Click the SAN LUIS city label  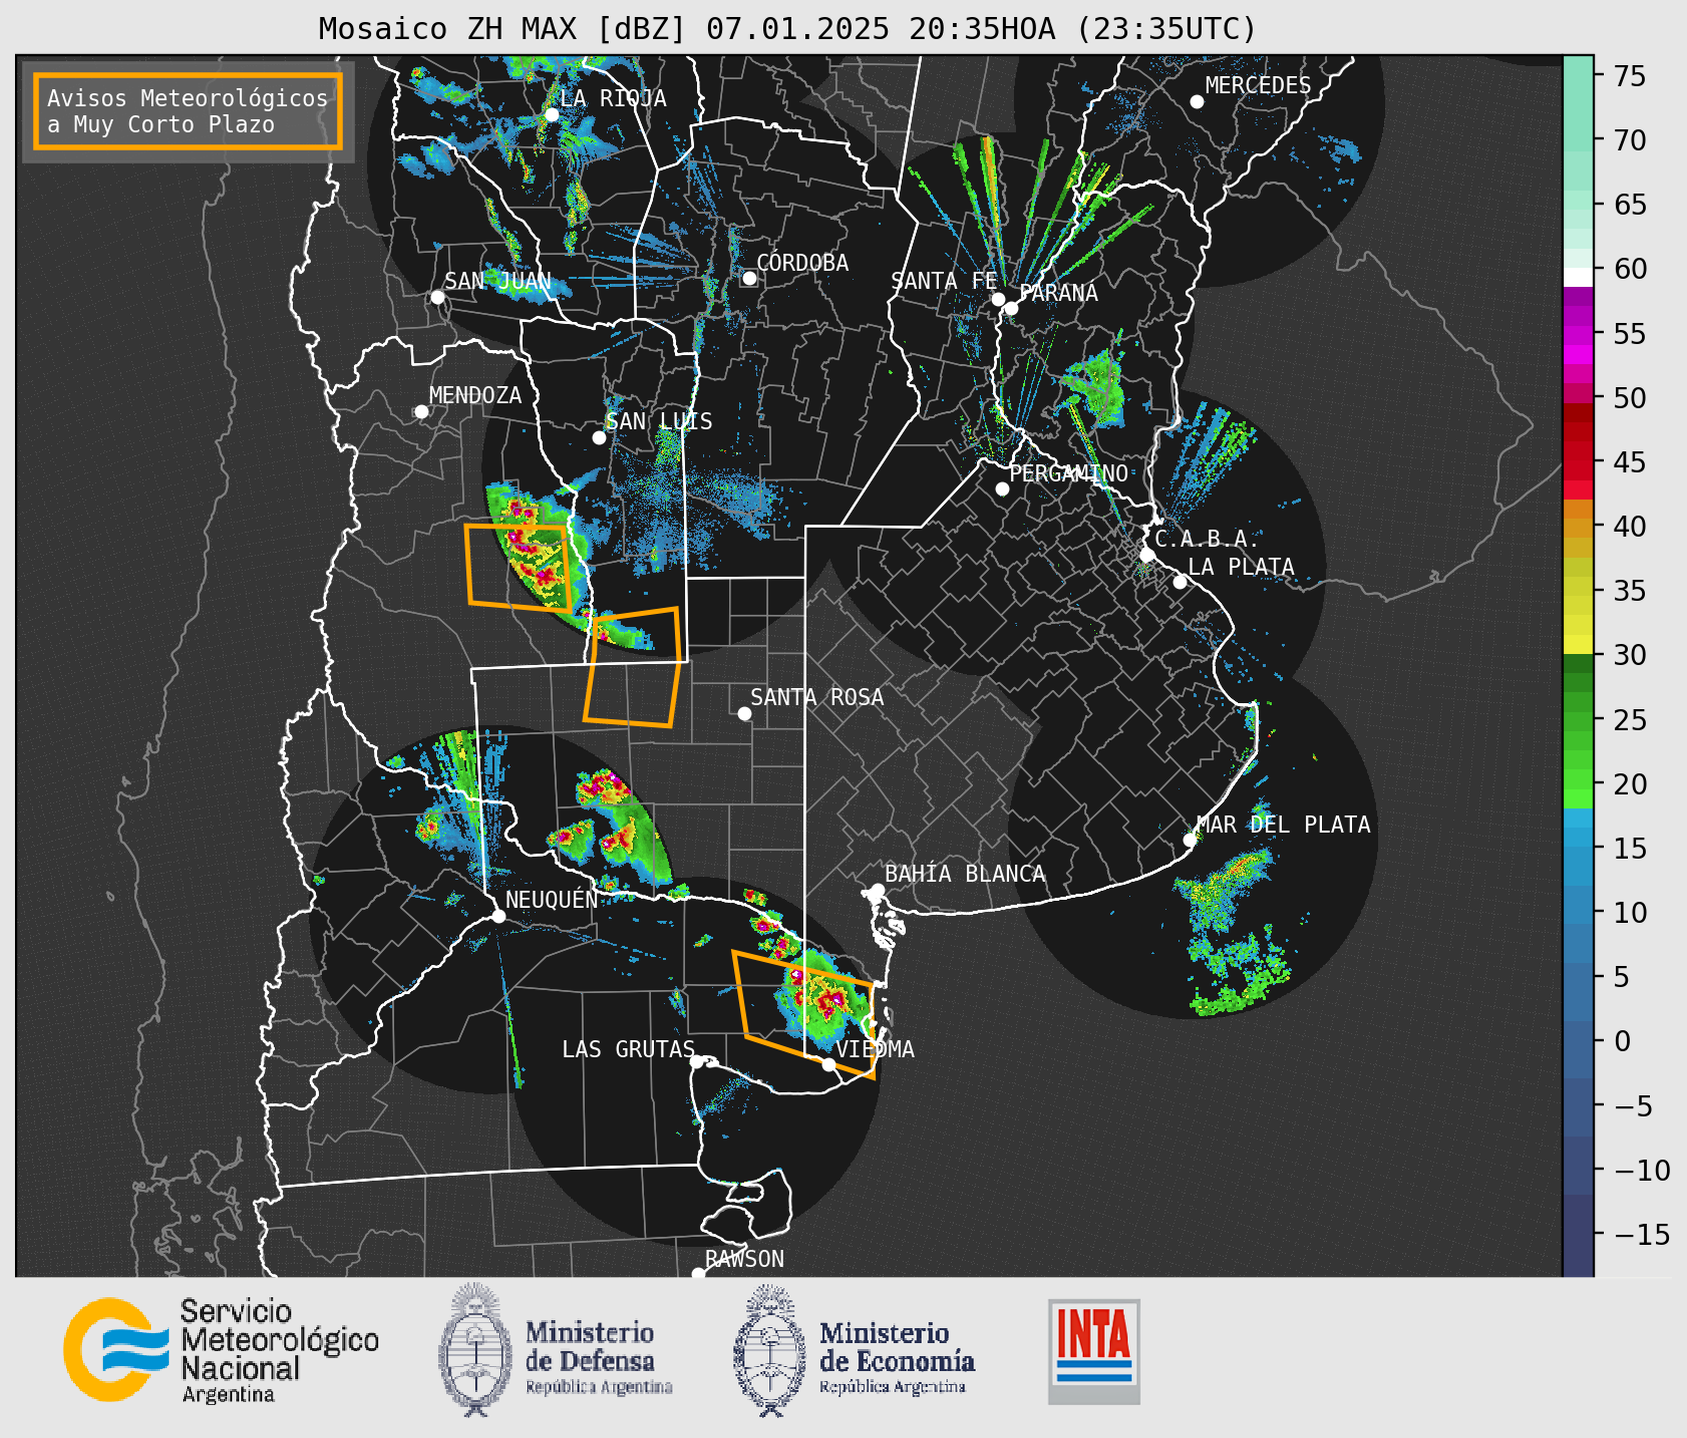[659, 421]
